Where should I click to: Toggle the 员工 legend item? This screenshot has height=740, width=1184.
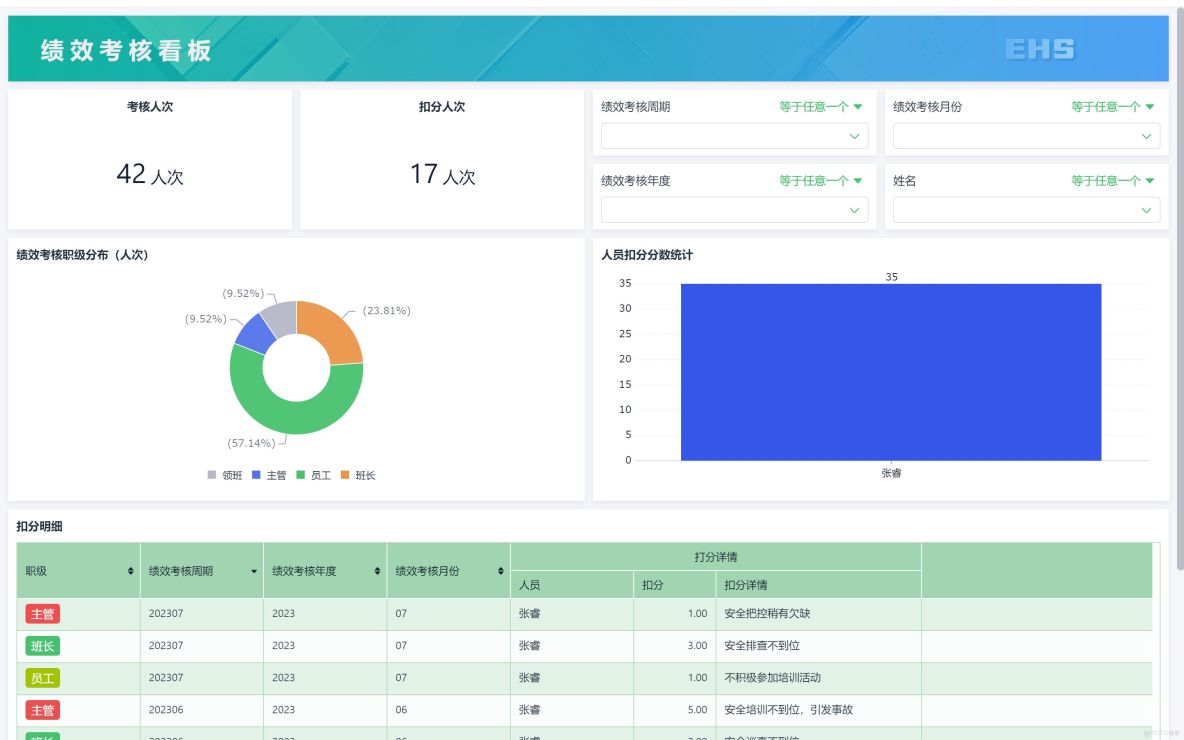tap(313, 475)
